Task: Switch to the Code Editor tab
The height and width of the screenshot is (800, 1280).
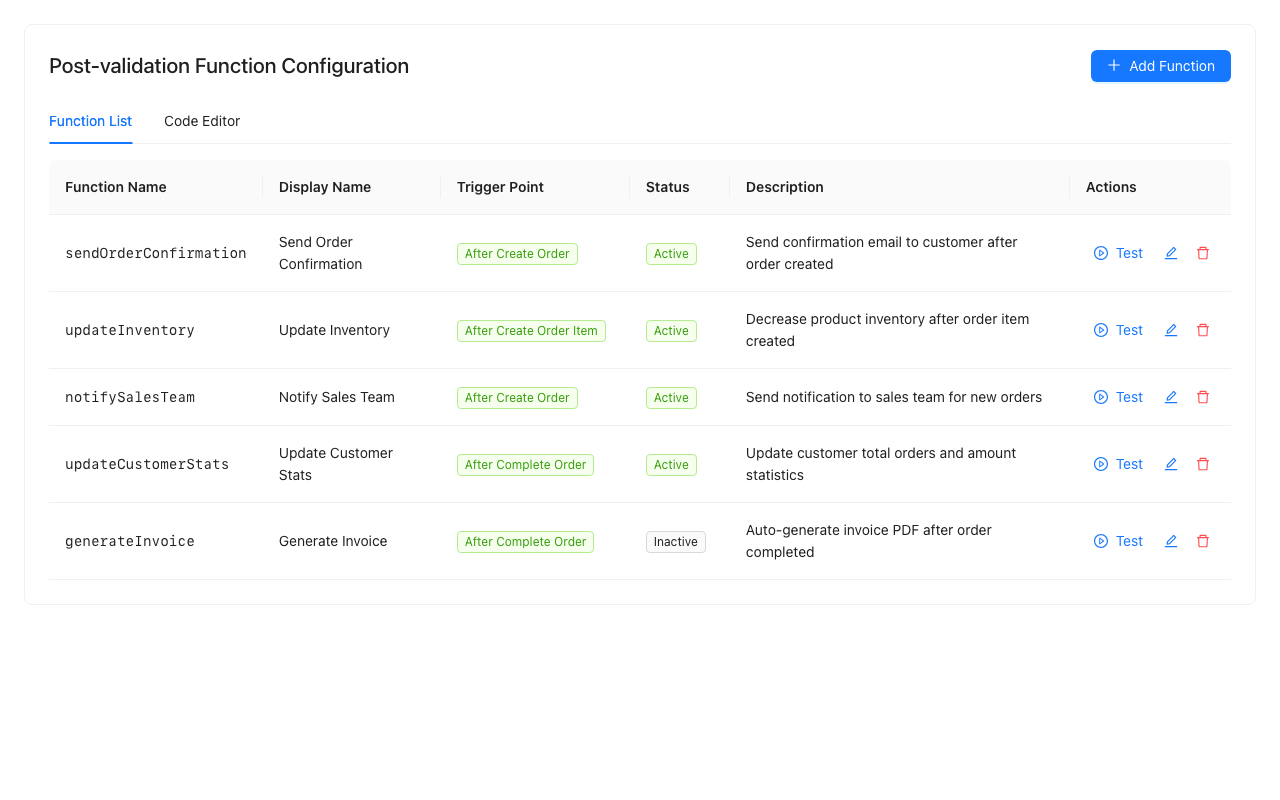Action: click(x=202, y=121)
